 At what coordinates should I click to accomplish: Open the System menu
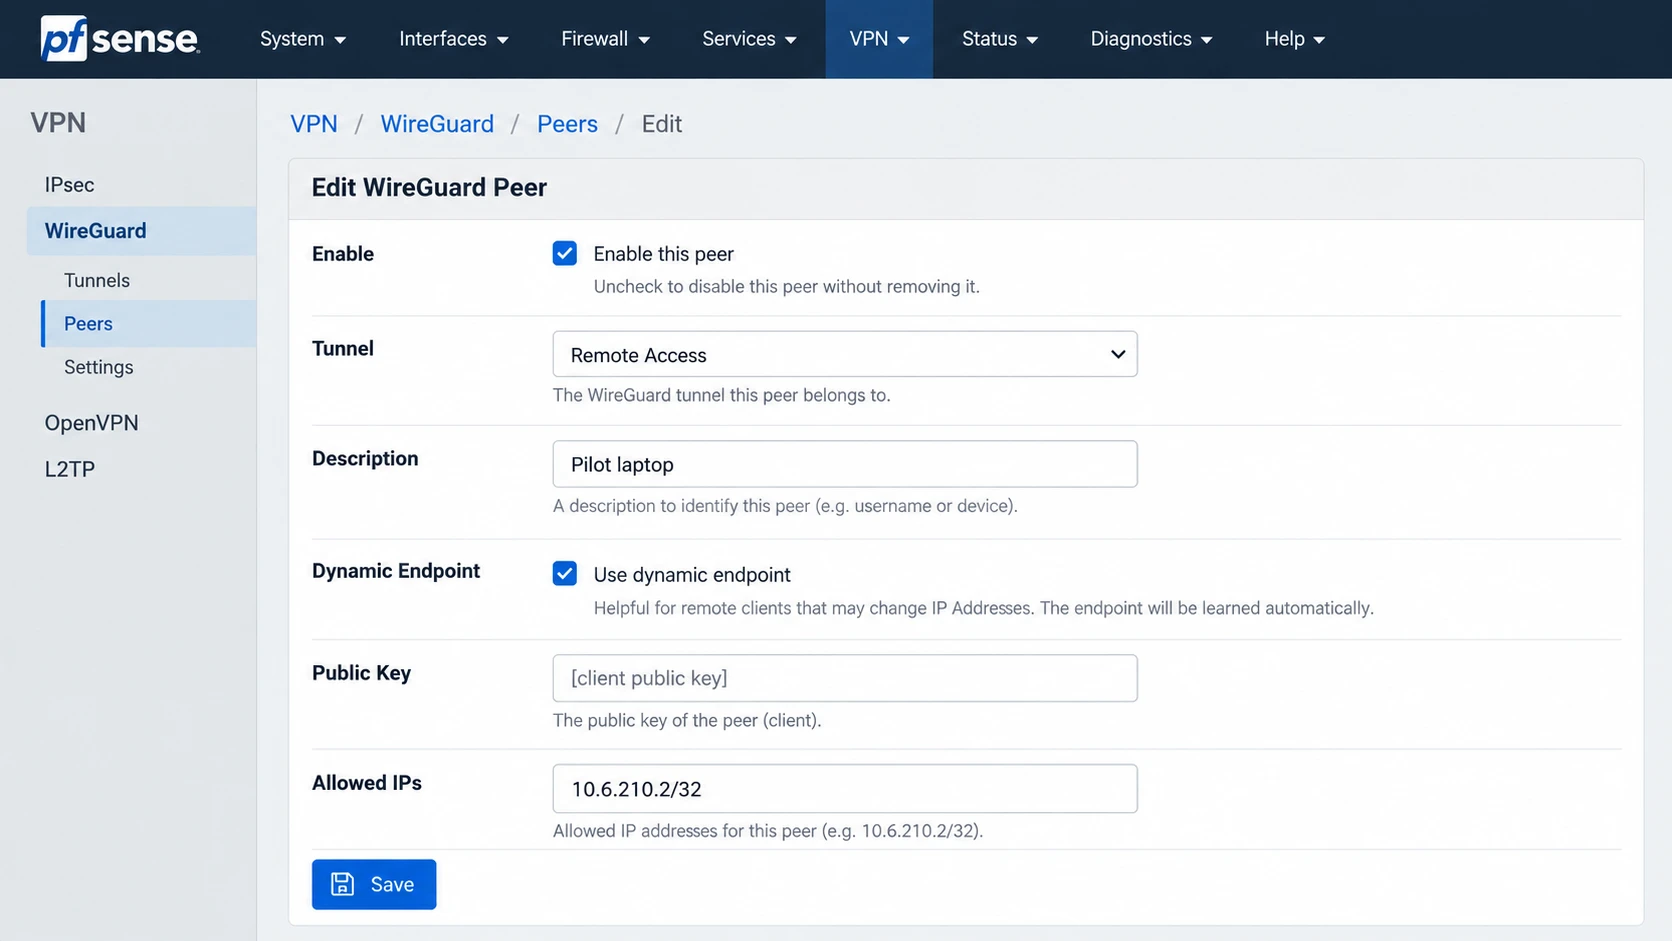pyautogui.click(x=303, y=39)
